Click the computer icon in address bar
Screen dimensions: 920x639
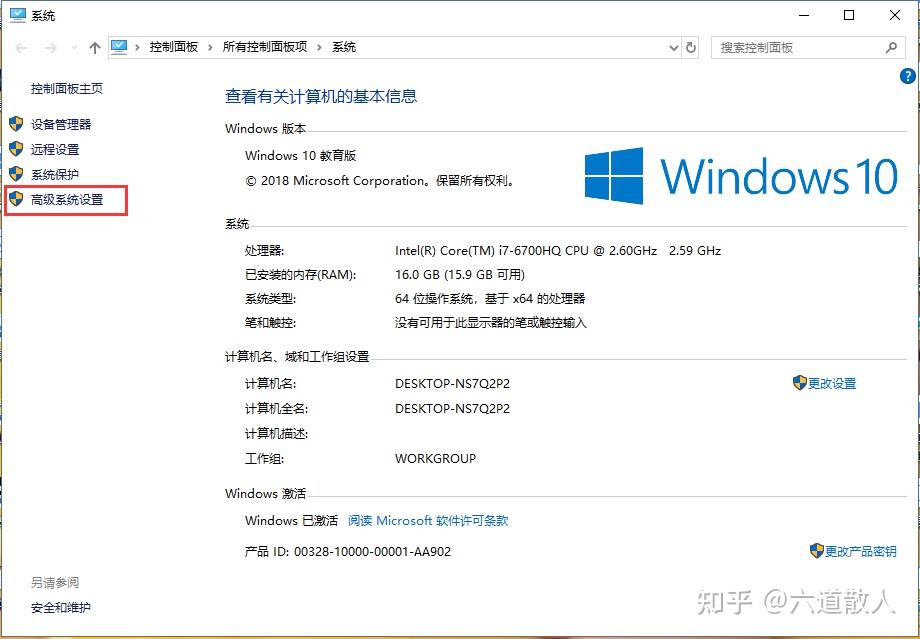click(119, 47)
